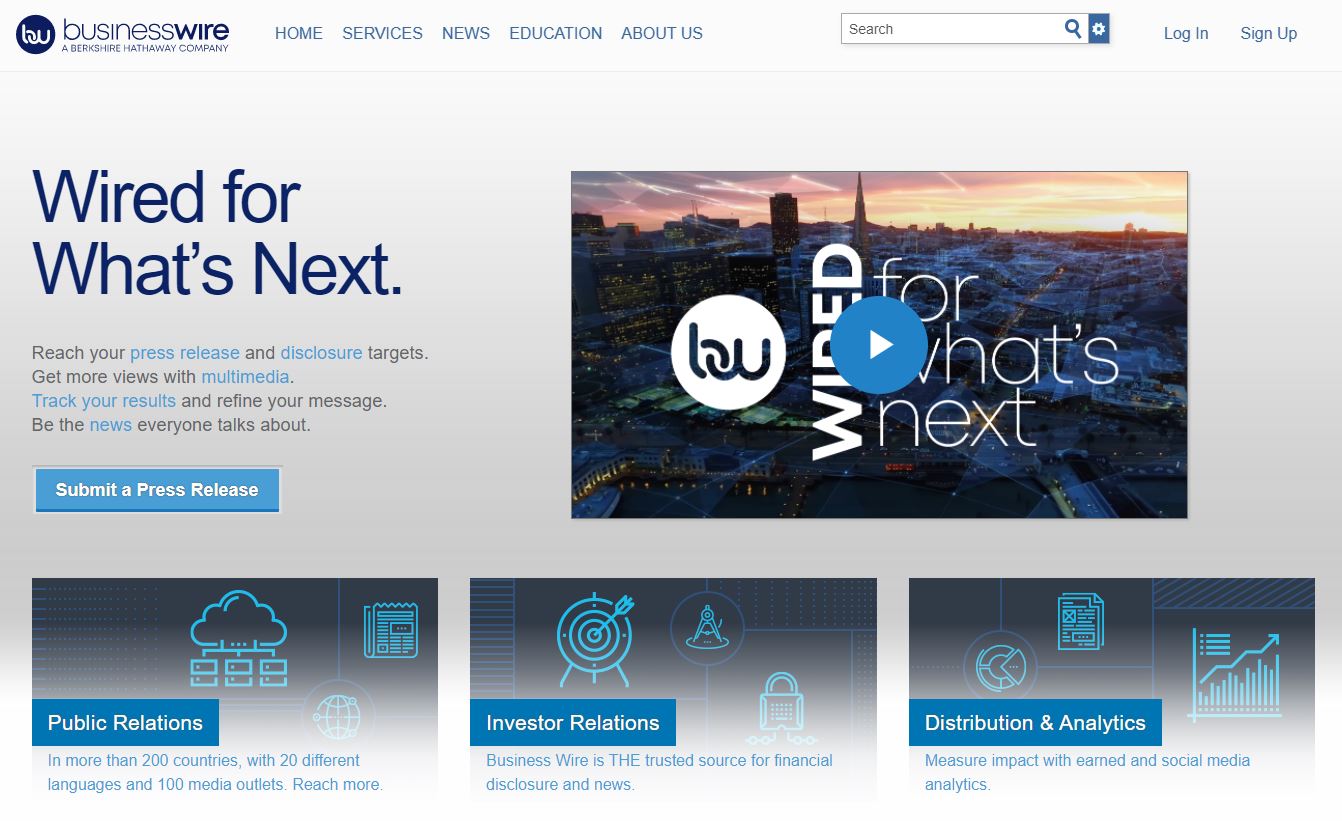Viewport: 1342px width, 821px height.
Task: Open the ABOUT US menu
Action: (x=662, y=33)
